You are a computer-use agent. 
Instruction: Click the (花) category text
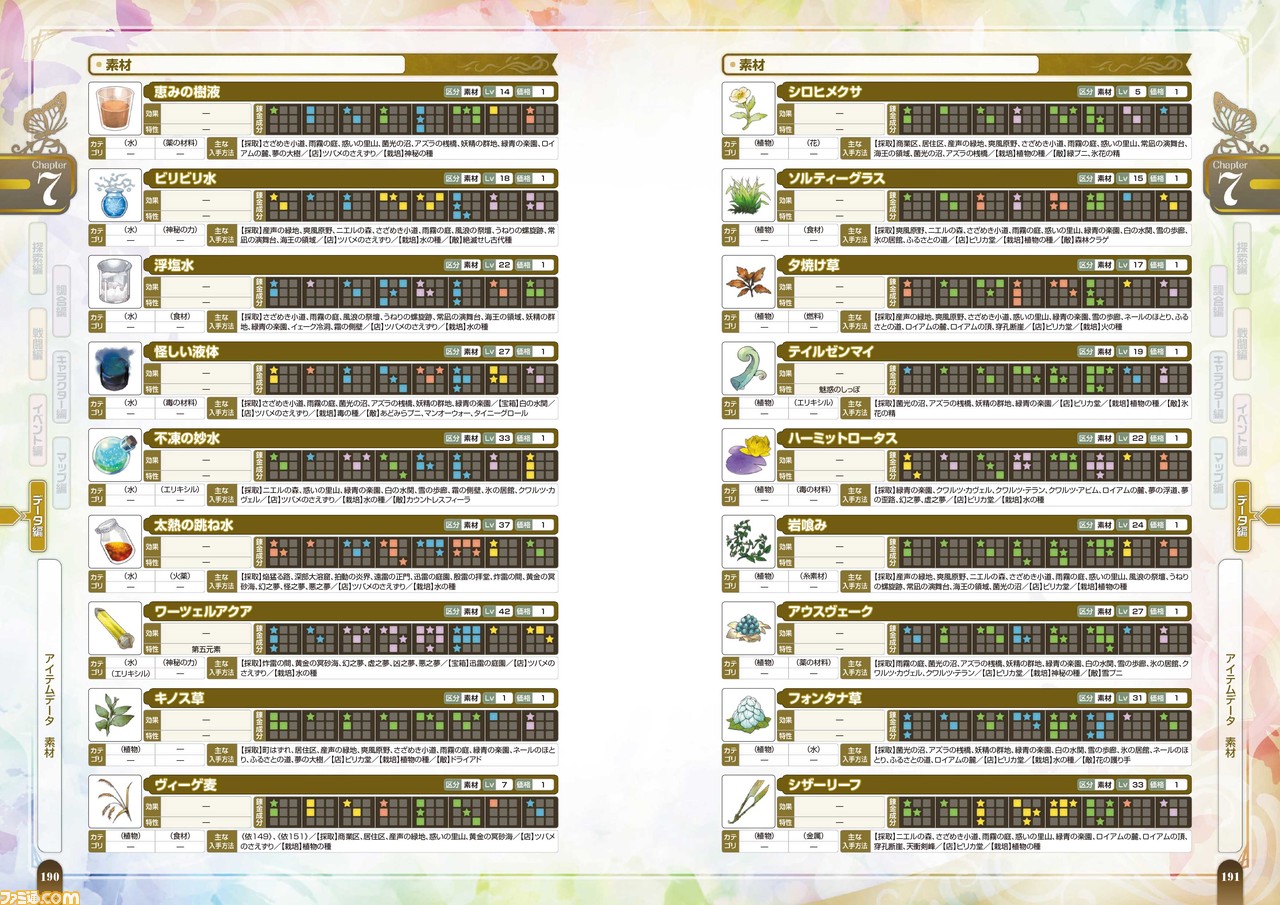[x=812, y=143]
